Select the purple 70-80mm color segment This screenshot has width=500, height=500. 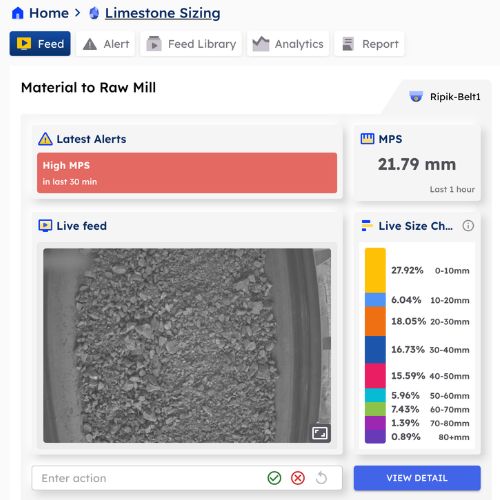pyautogui.click(x=375, y=423)
